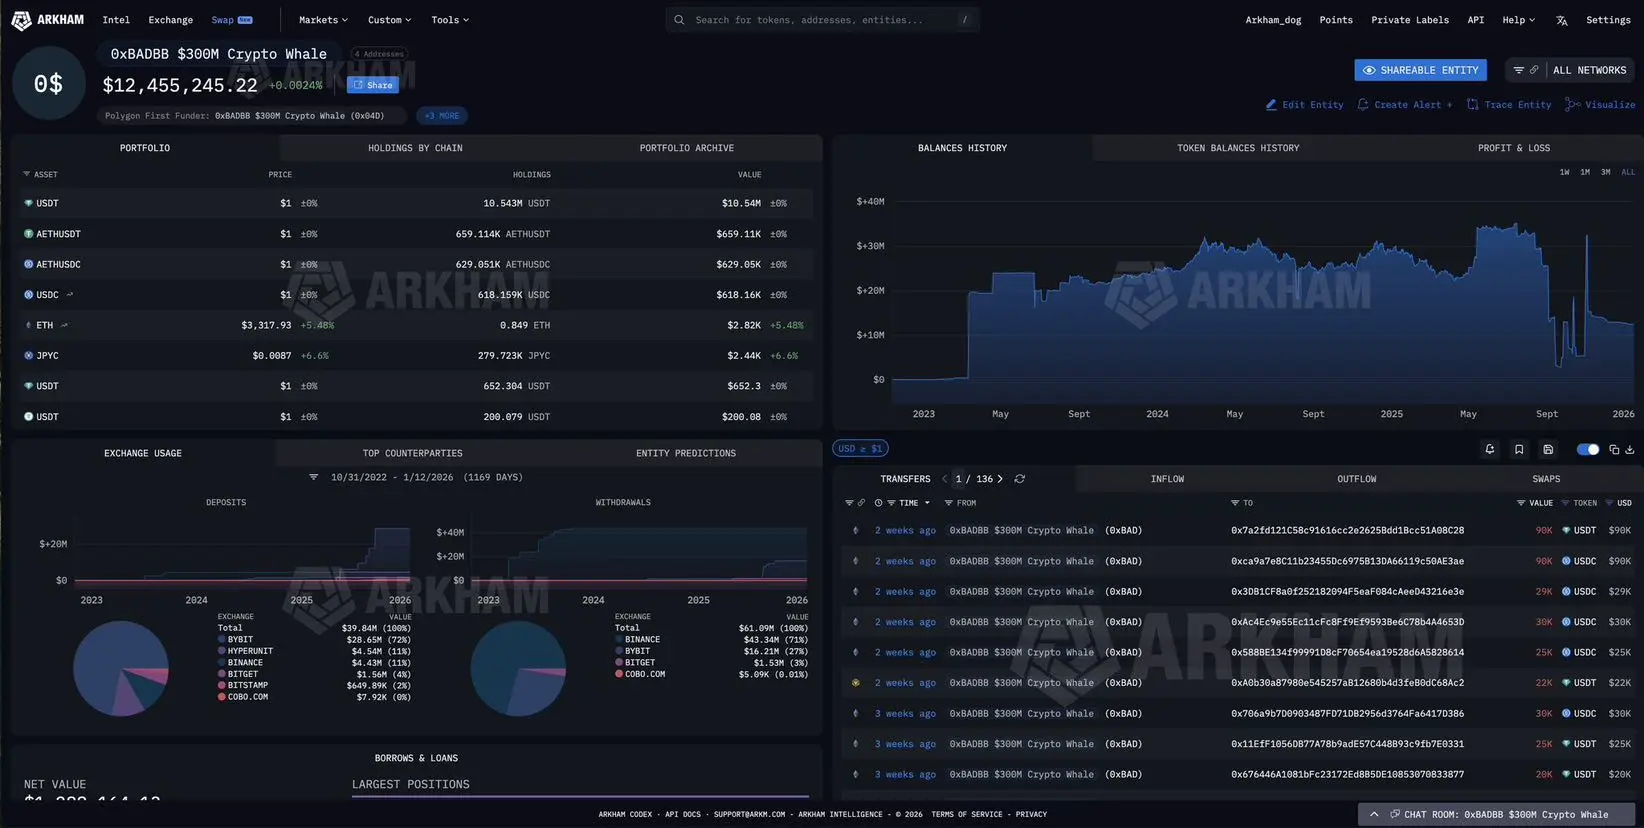The height and width of the screenshot is (828, 1644).
Task: Click the Share button near balance
Action: click(372, 85)
